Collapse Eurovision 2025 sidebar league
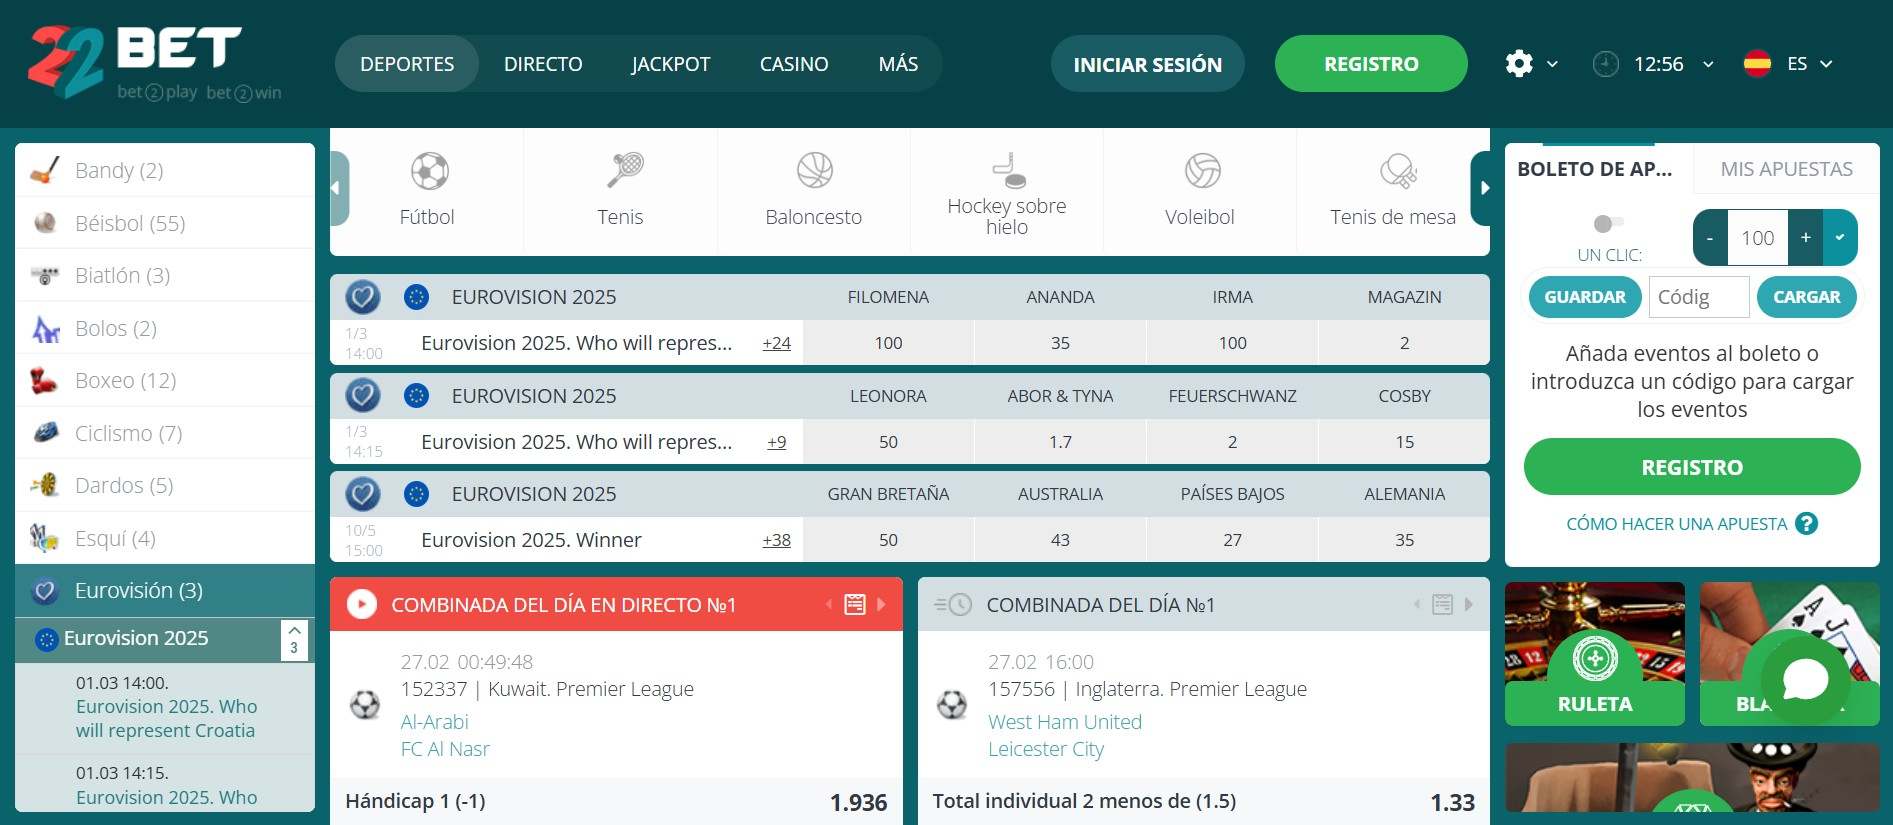 (294, 640)
